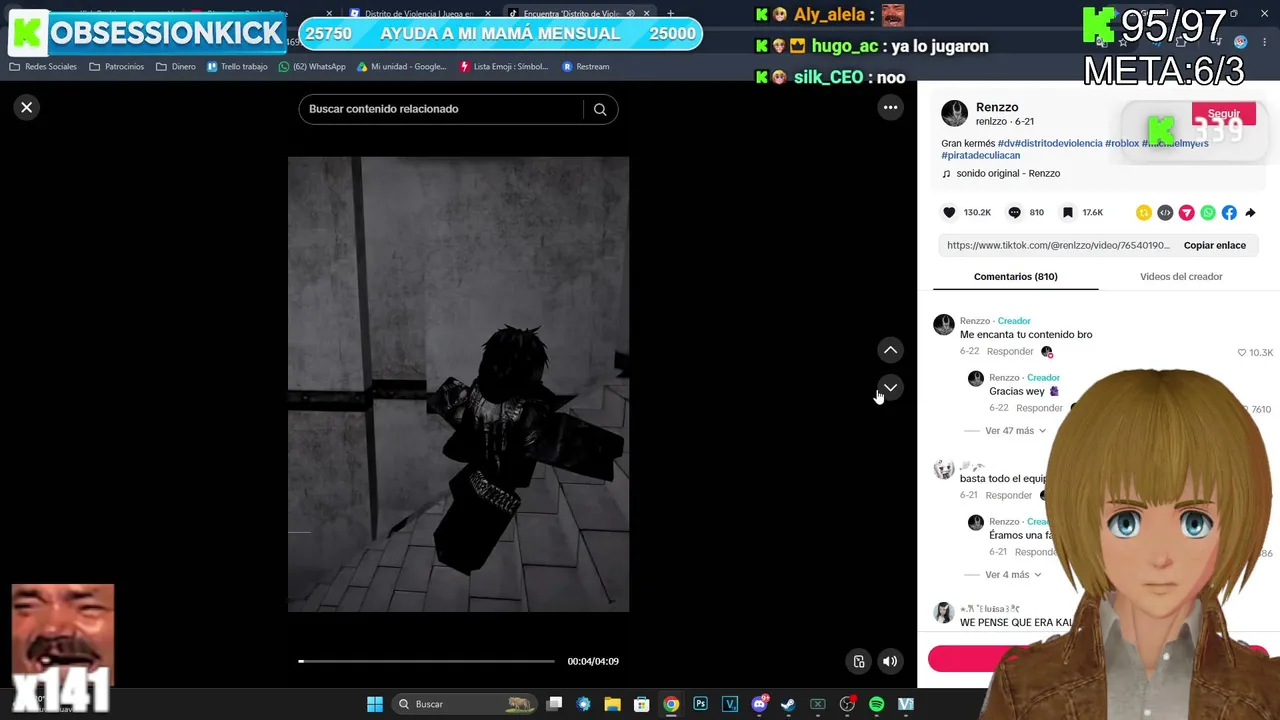Repost the video with yellow icon

click(x=1144, y=212)
